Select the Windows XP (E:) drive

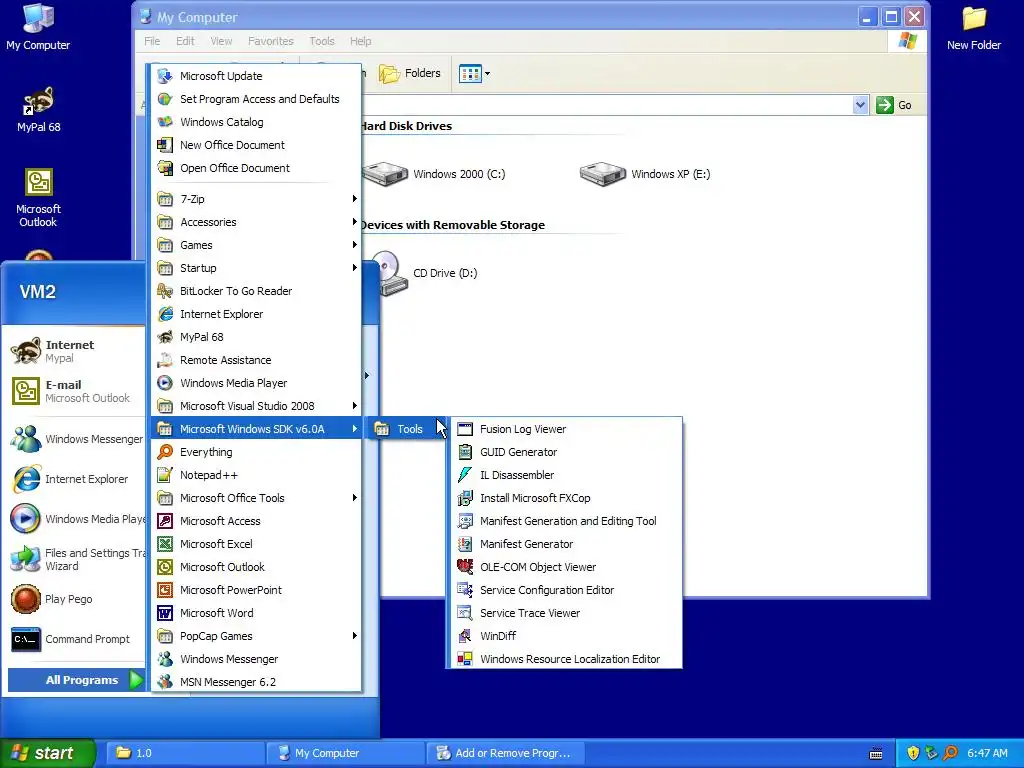645,174
